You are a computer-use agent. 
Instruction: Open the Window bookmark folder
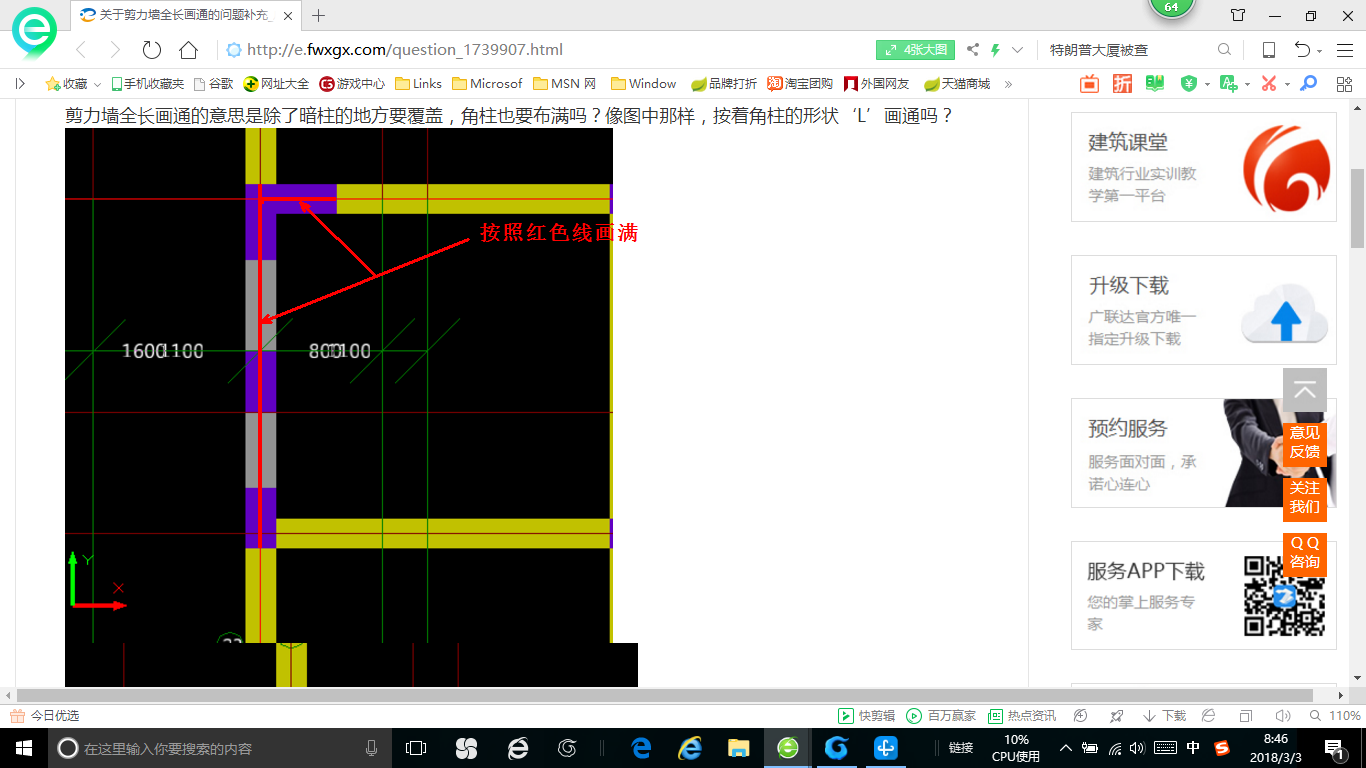[x=643, y=84]
